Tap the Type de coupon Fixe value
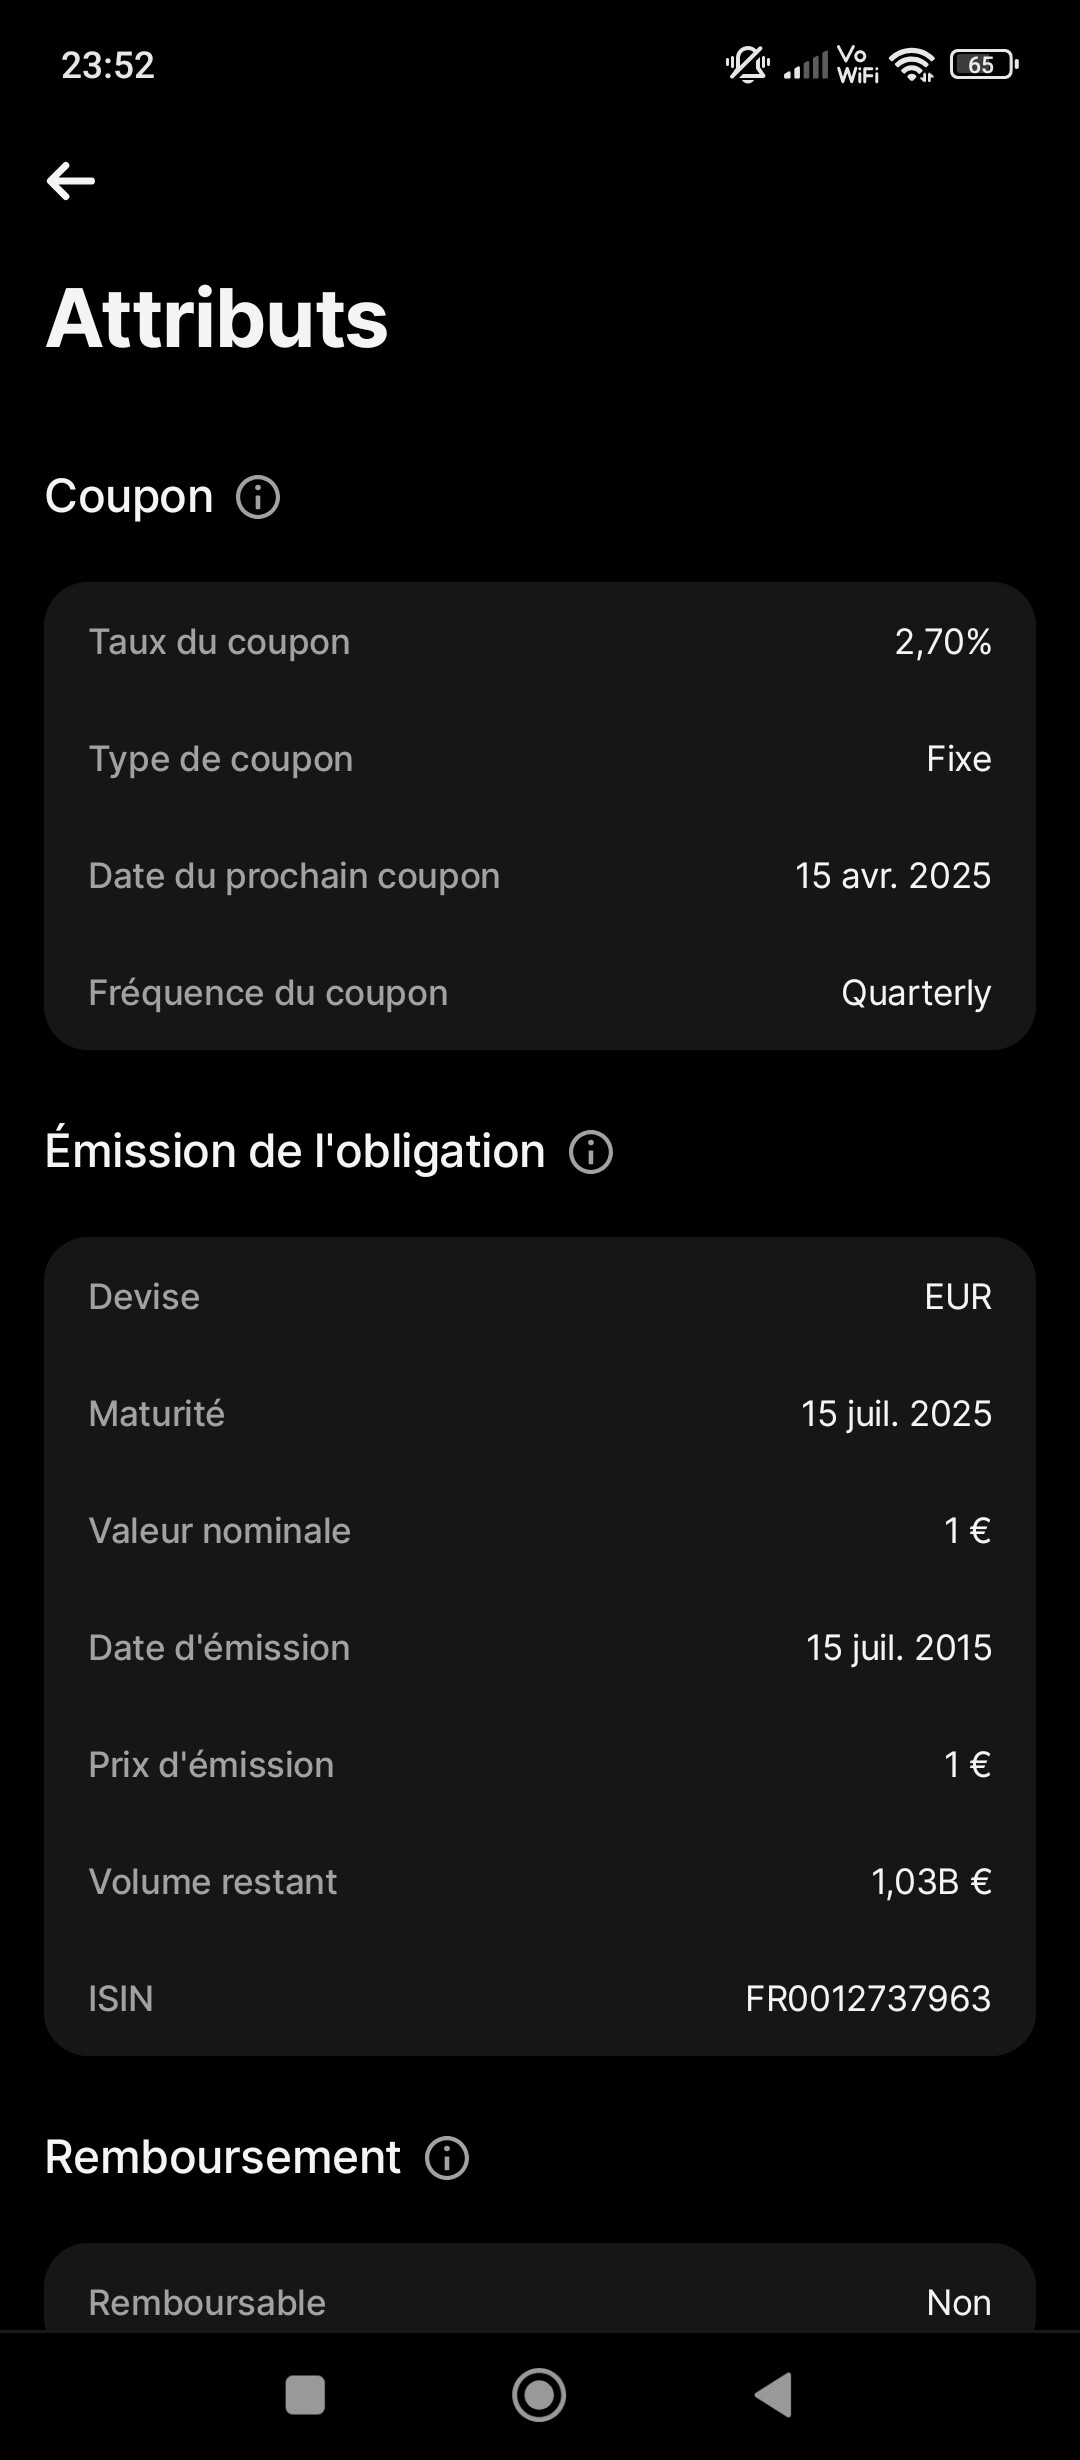 (x=958, y=759)
